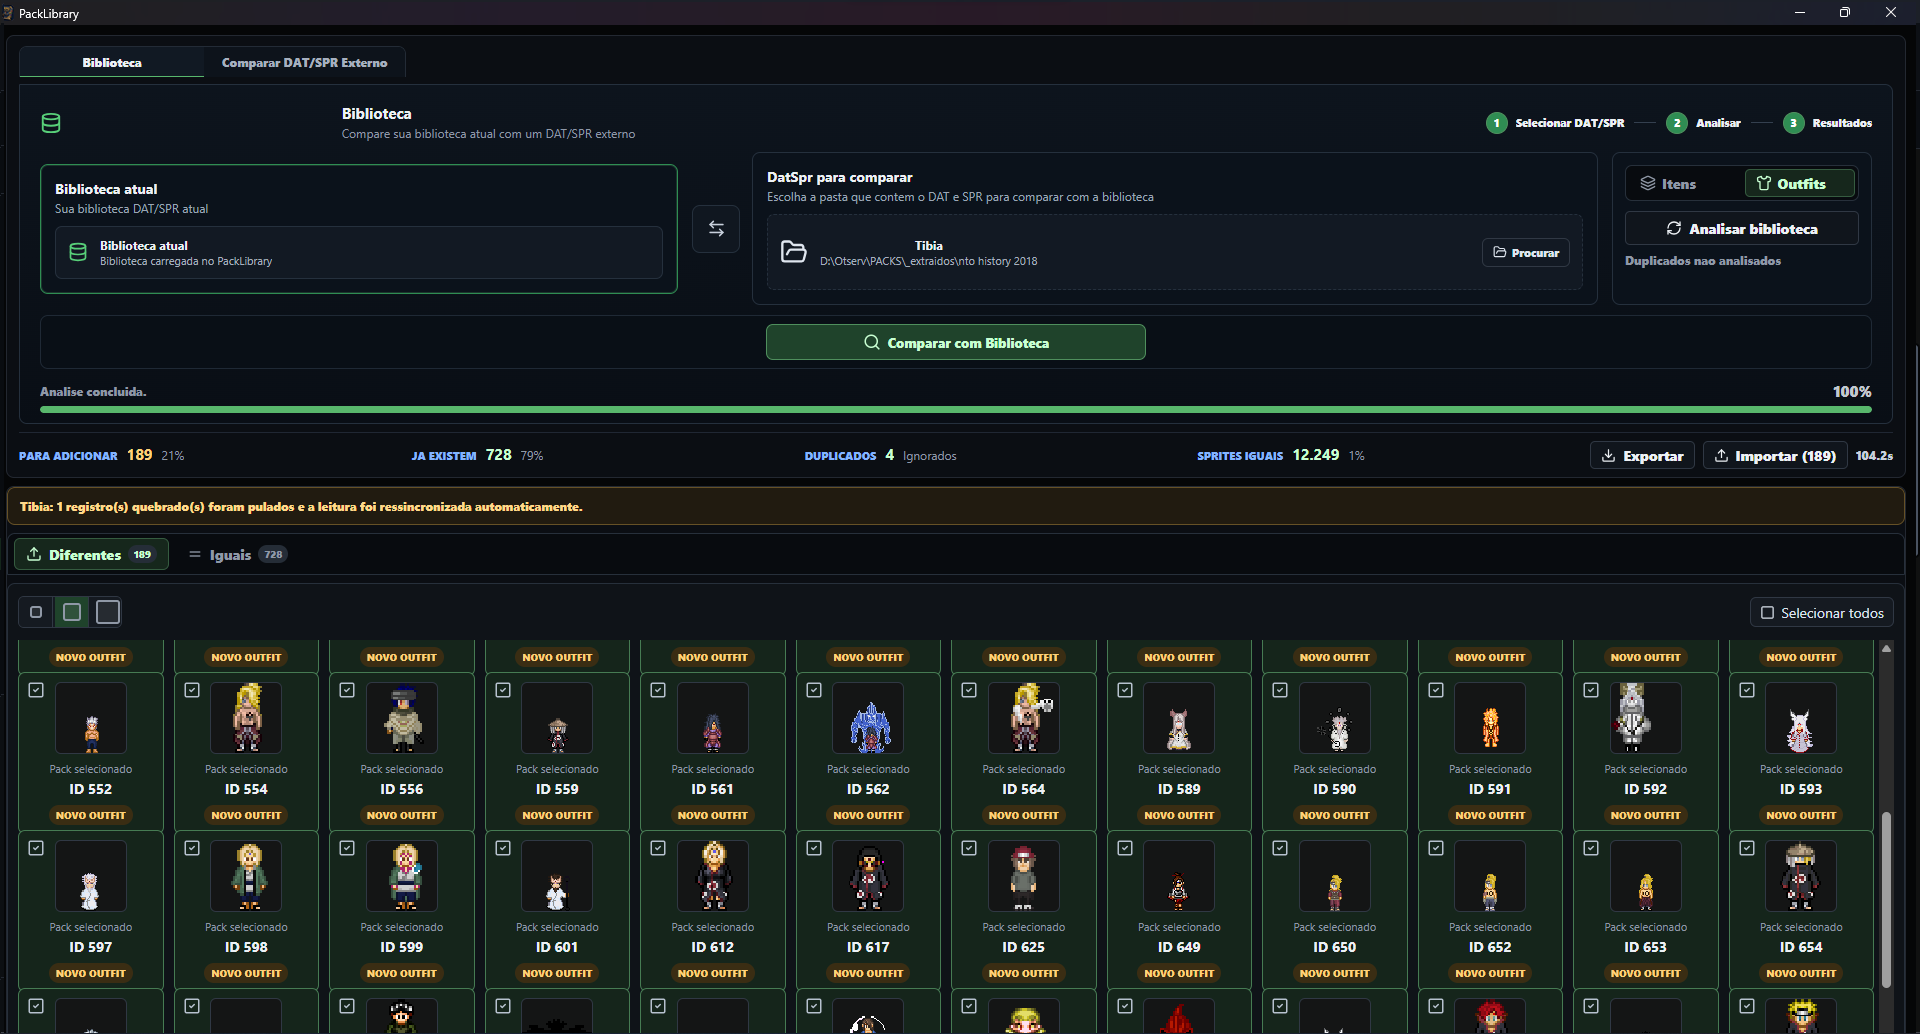
Task: Select the medium grid size icon
Action: pyautogui.click(x=72, y=612)
